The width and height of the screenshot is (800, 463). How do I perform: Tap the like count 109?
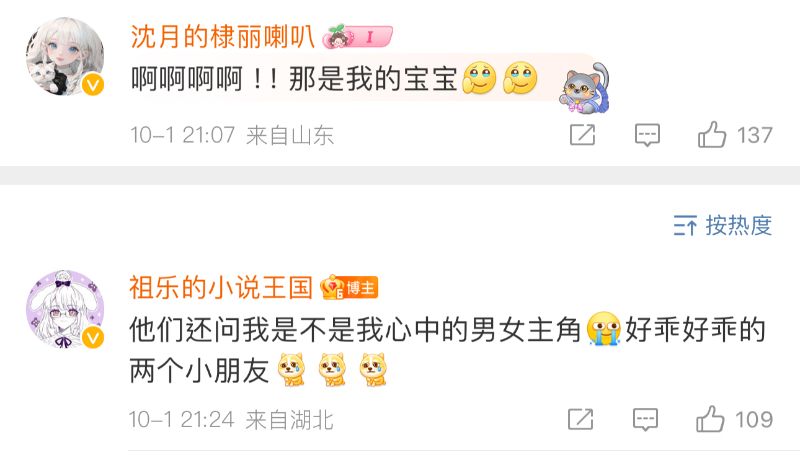[754, 420]
